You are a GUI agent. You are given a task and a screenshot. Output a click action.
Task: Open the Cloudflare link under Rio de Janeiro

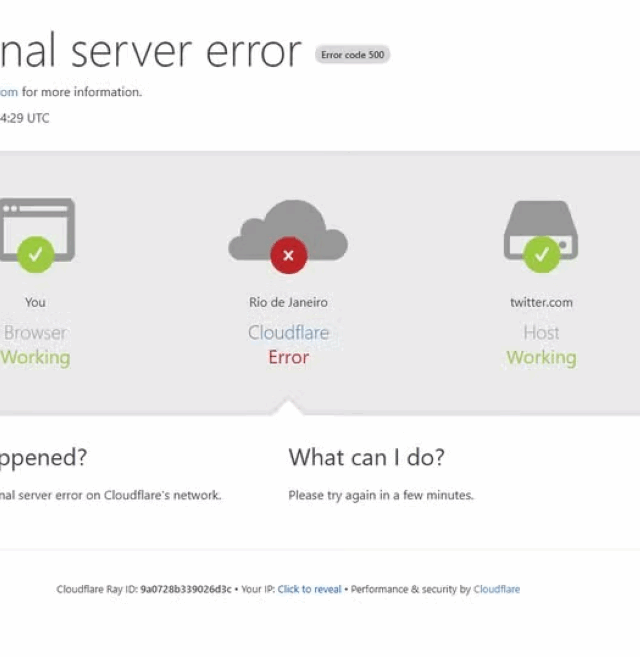[x=288, y=332]
